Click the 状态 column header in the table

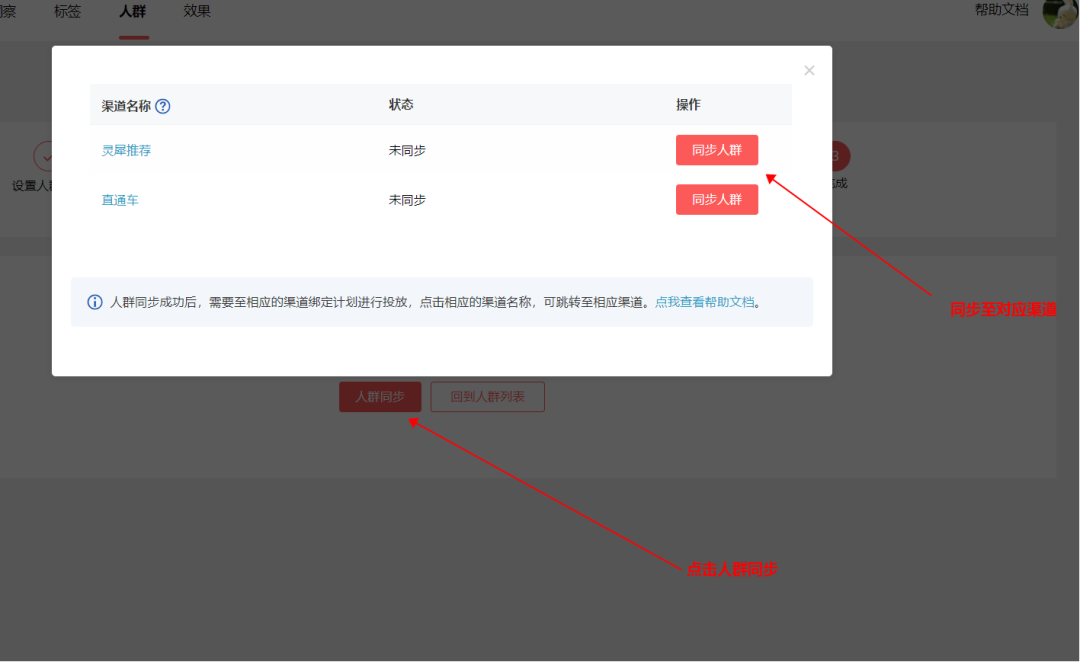[x=400, y=105]
